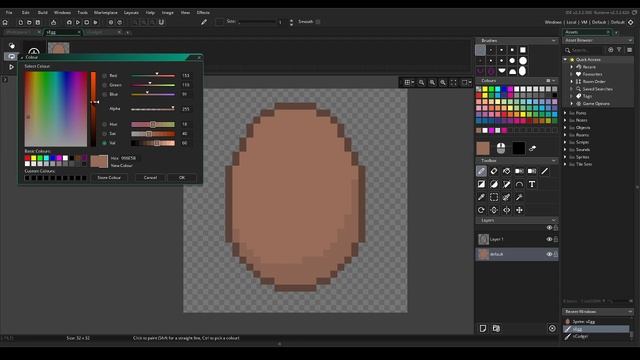Screen dimensions: 640x360
Task: Hide the default layer using eye icon
Action: (x=549, y=254)
